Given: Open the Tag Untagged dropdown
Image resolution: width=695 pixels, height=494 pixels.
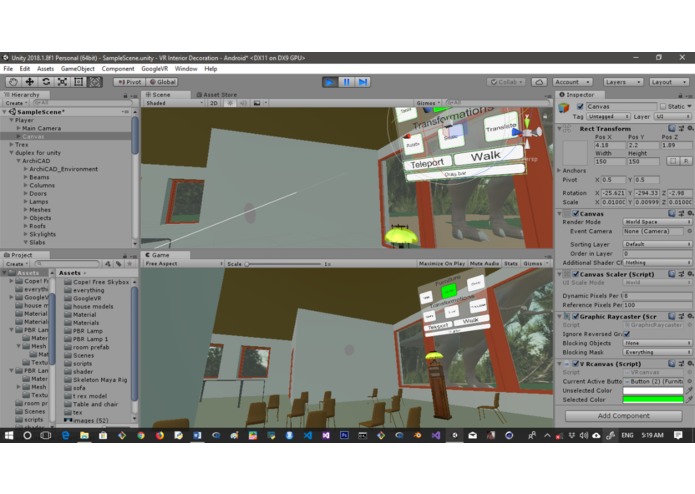Looking at the screenshot, I should [608, 117].
